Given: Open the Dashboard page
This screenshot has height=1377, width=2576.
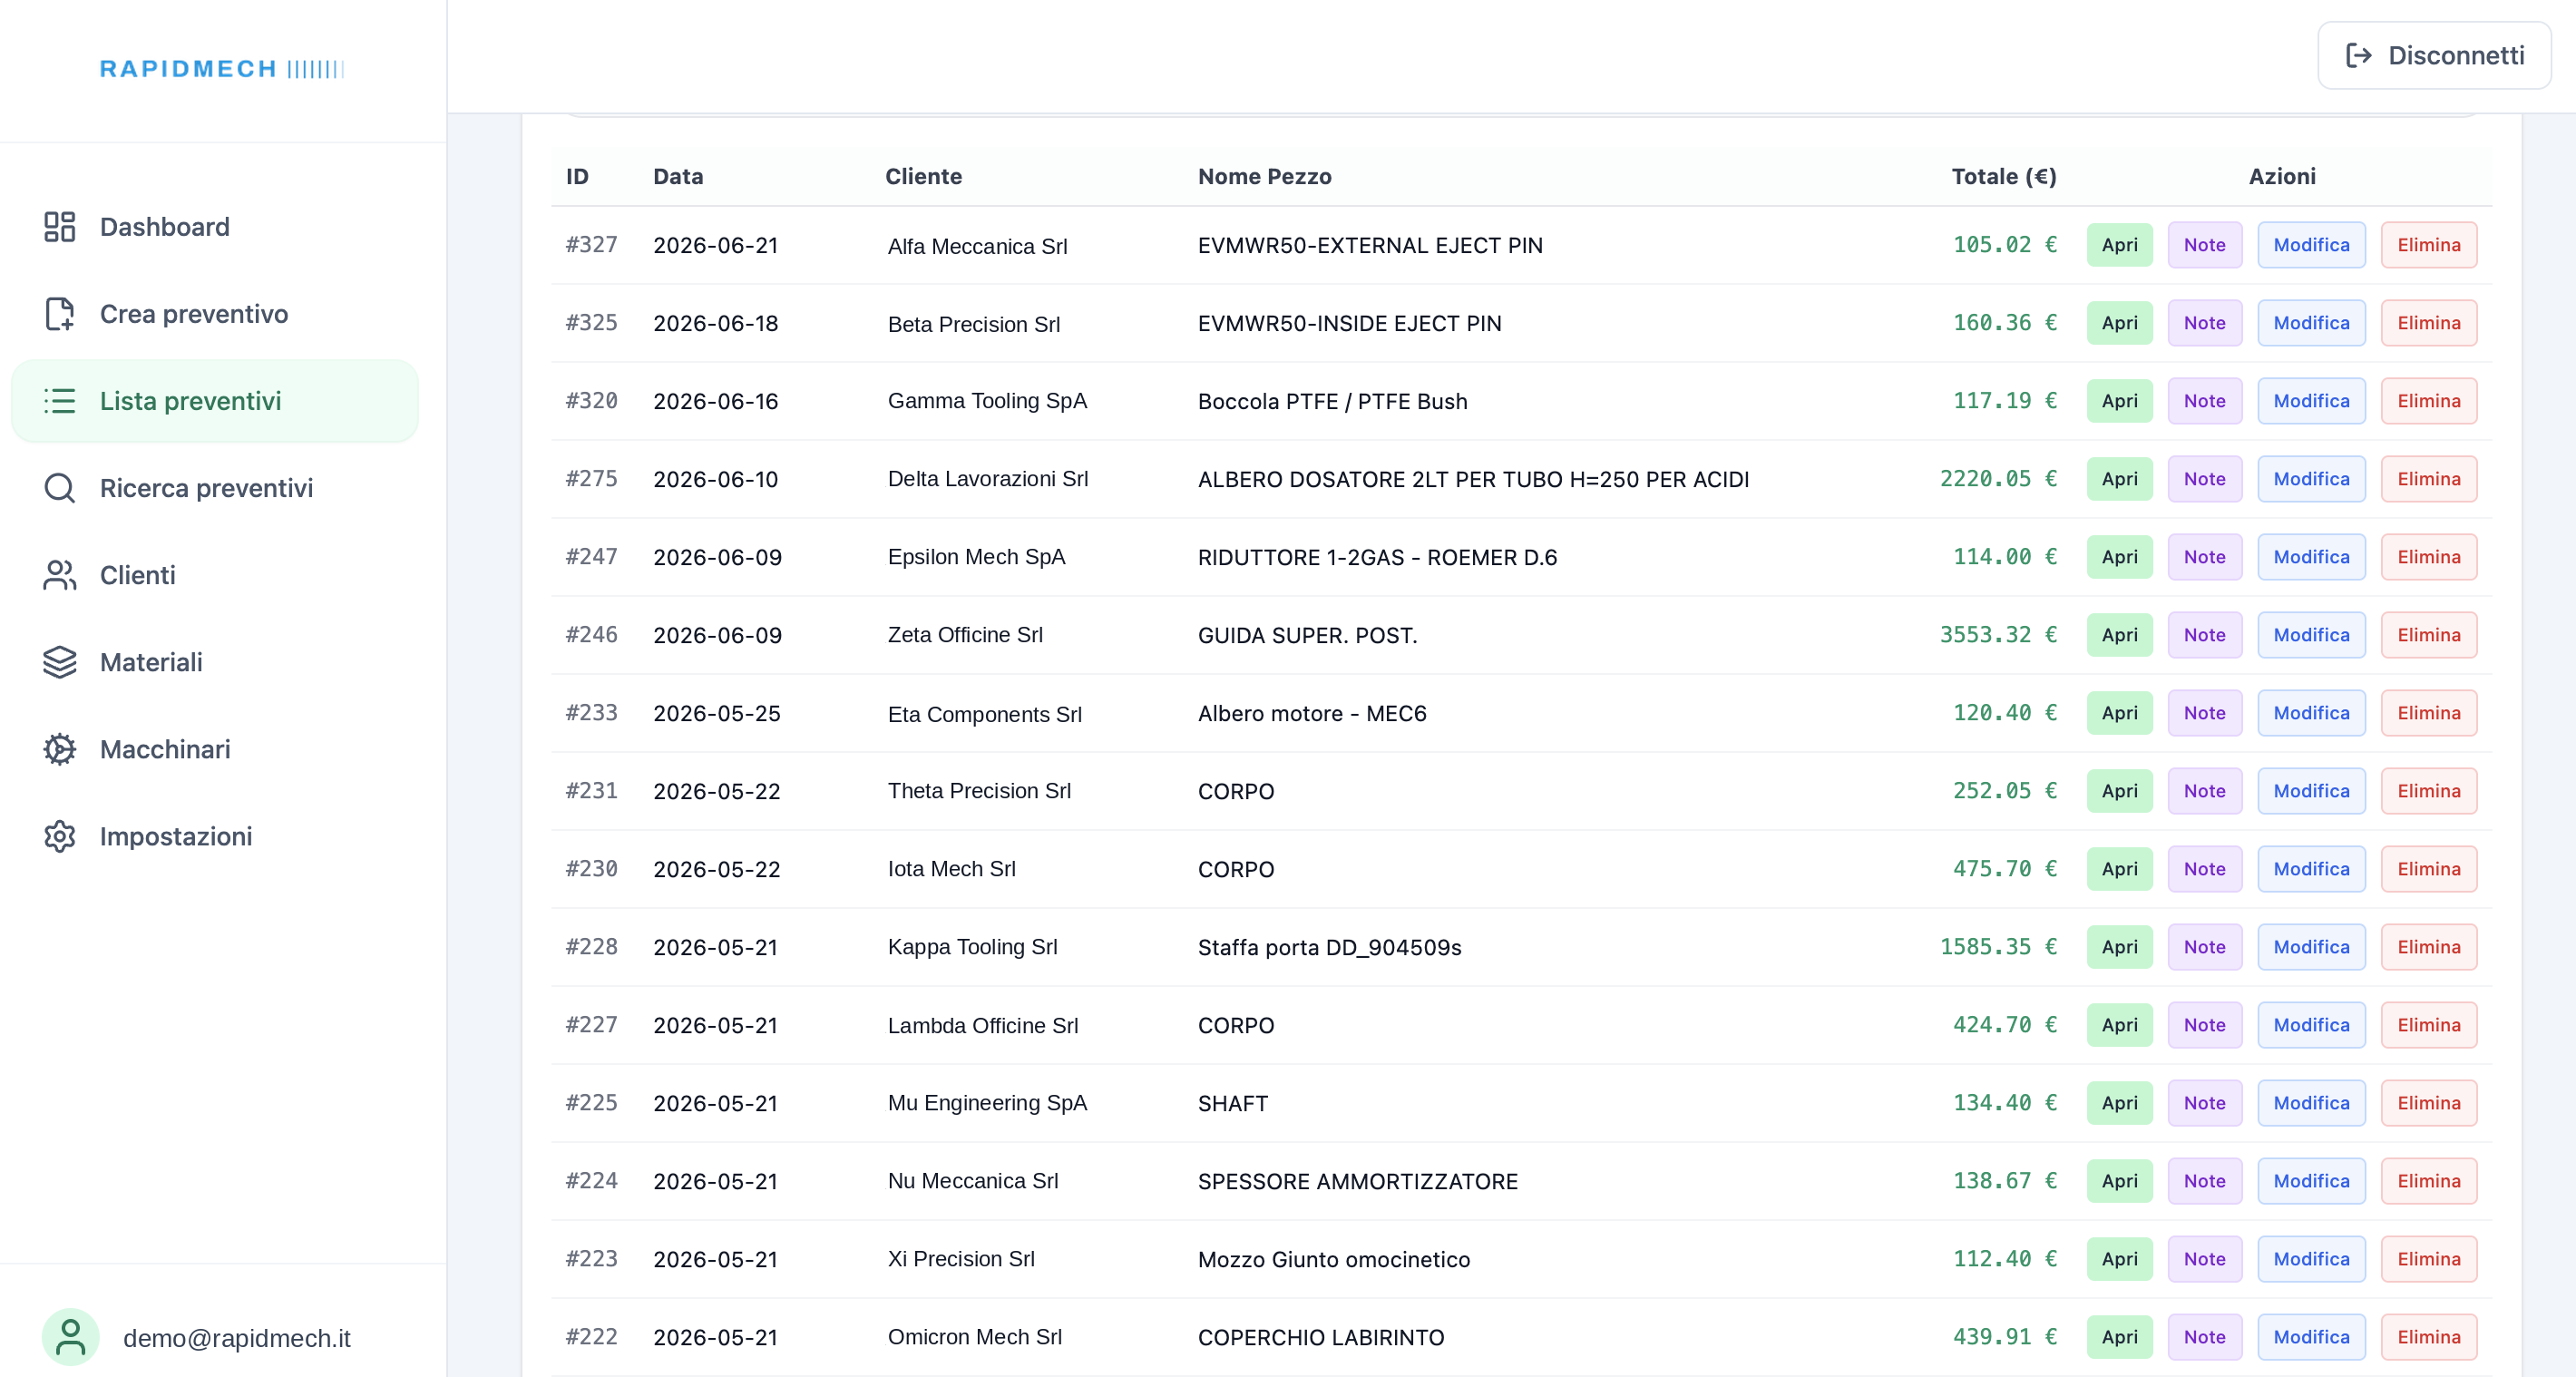Looking at the screenshot, I should coord(214,227).
